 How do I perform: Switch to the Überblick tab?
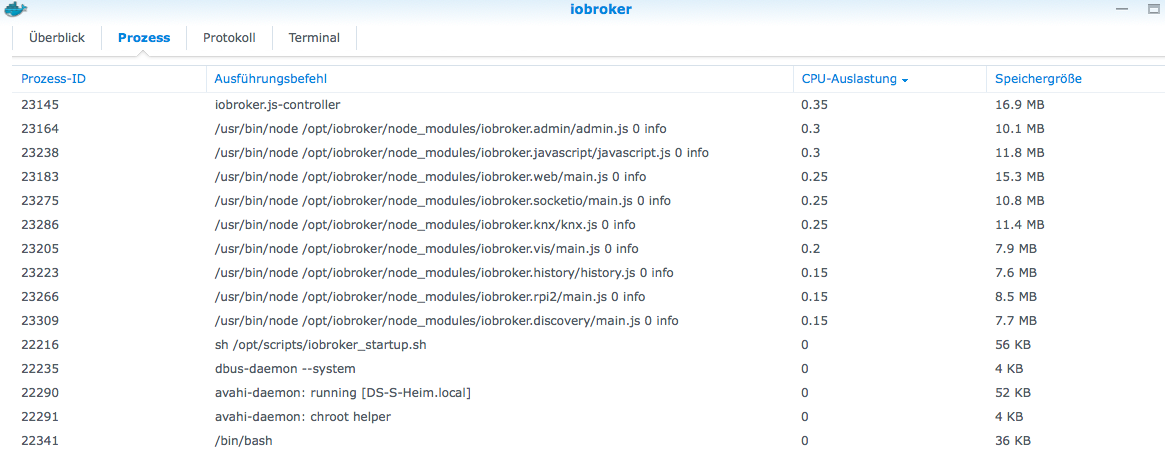click(56, 38)
